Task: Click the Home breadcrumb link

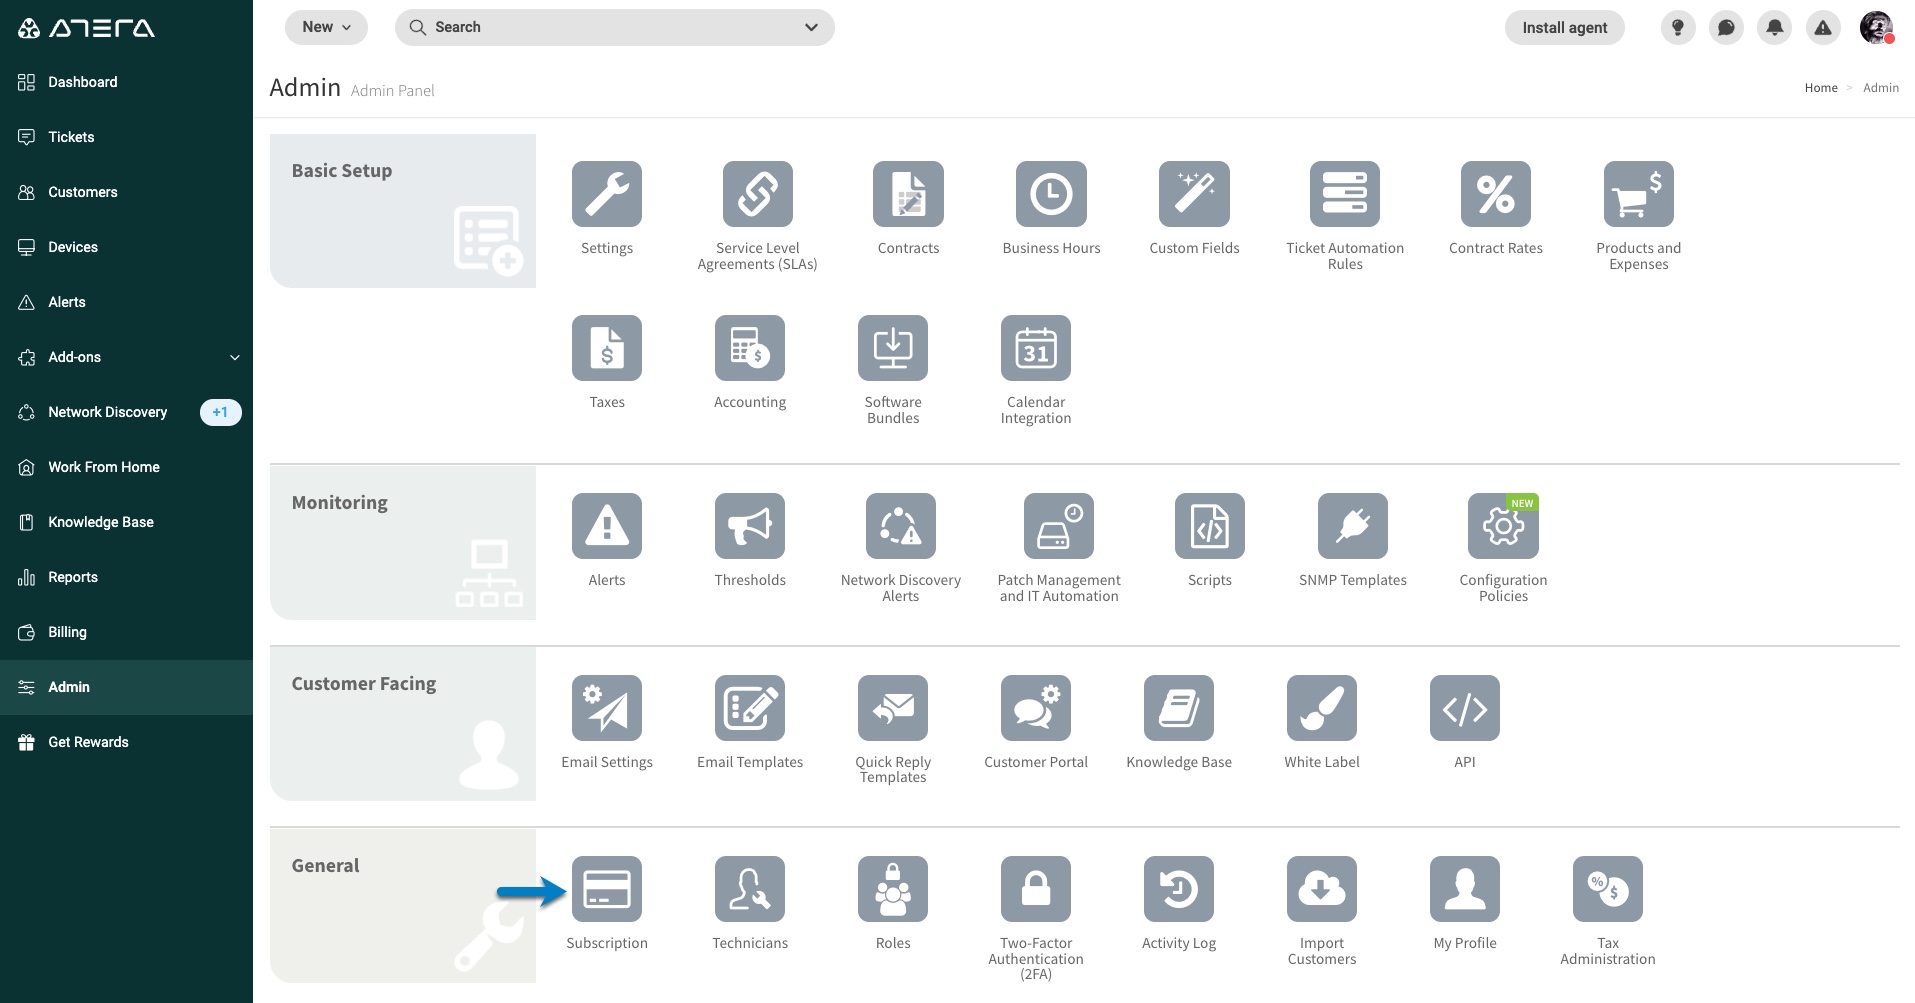Action: click(x=1821, y=88)
